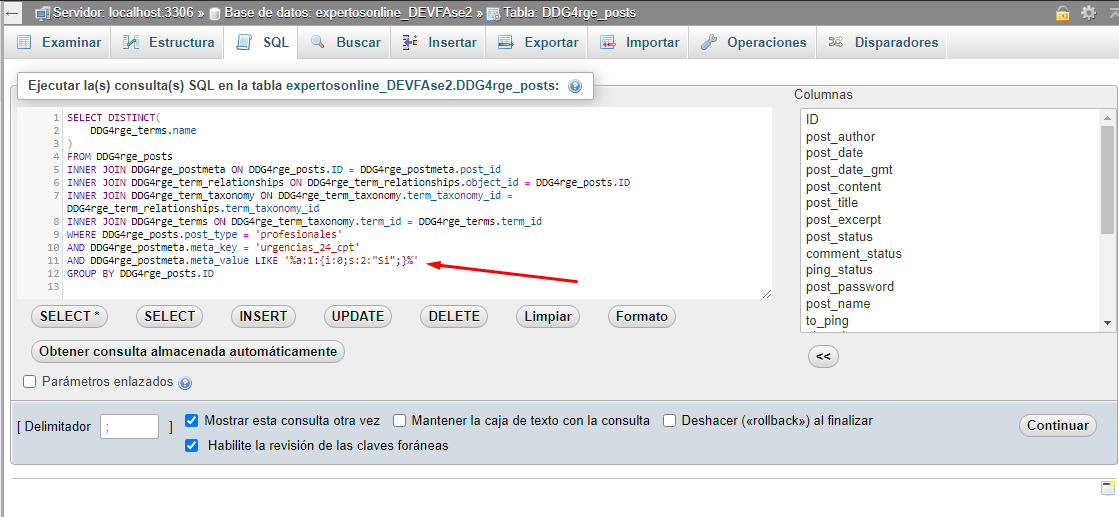The height and width of the screenshot is (517, 1119).
Task: Click the SQL editor resize handle
Action: coord(766,293)
